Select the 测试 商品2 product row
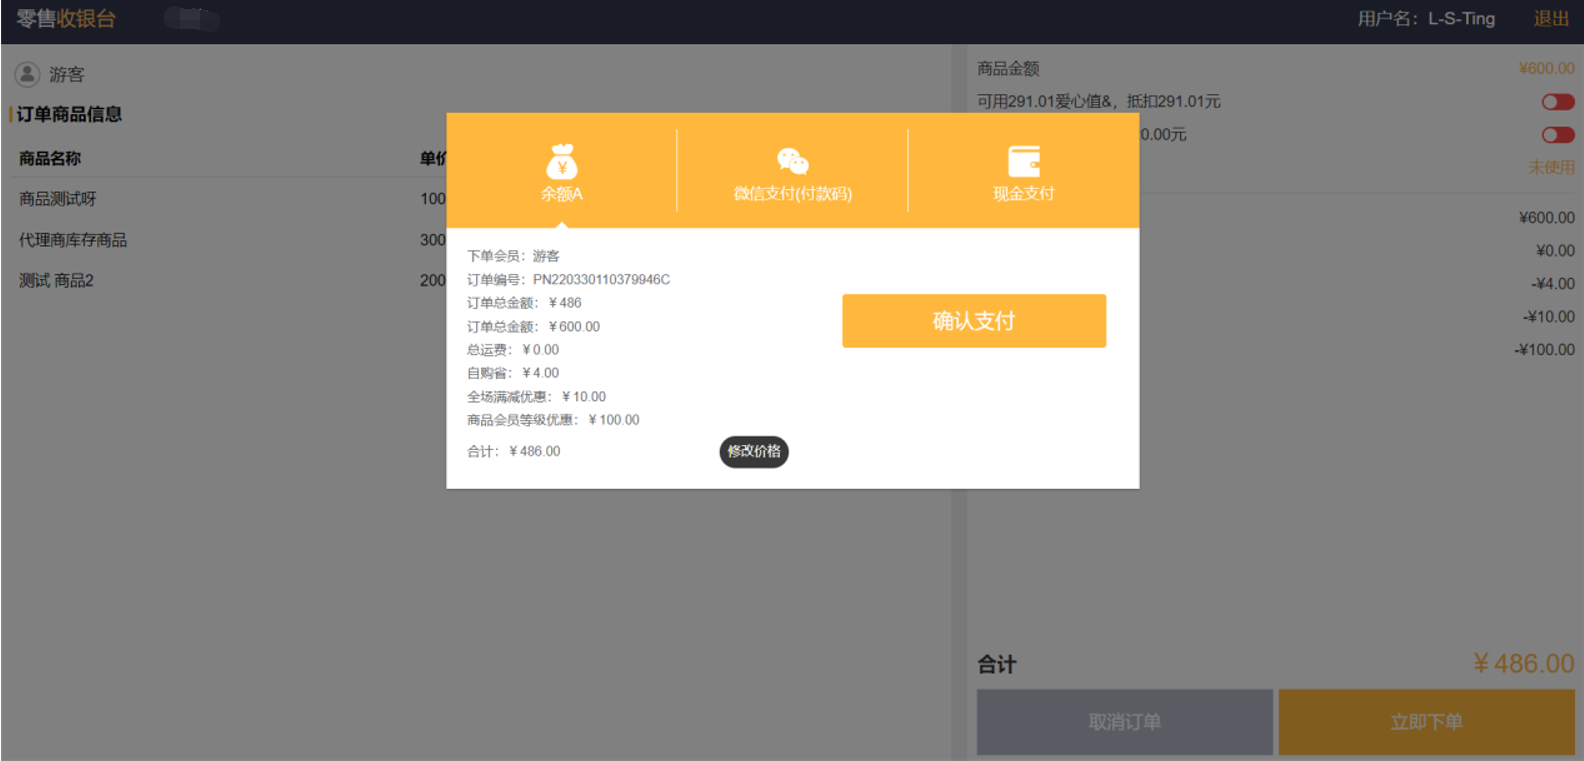The width and height of the screenshot is (1584, 761). [56, 281]
